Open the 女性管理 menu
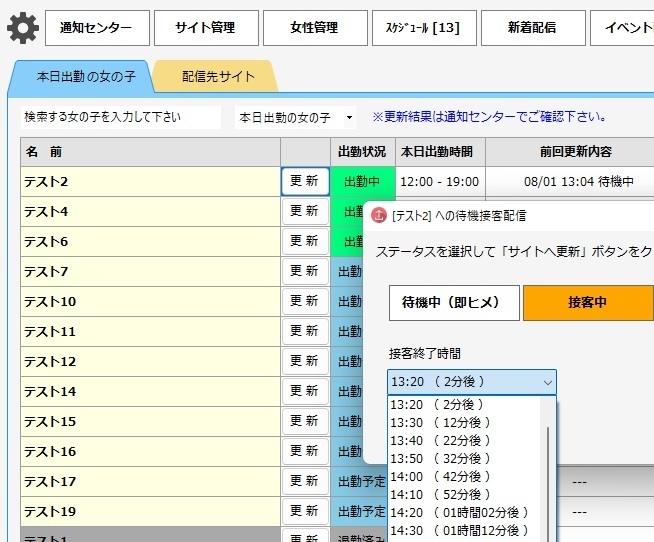This screenshot has height=542, width=654. coord(314,28)
